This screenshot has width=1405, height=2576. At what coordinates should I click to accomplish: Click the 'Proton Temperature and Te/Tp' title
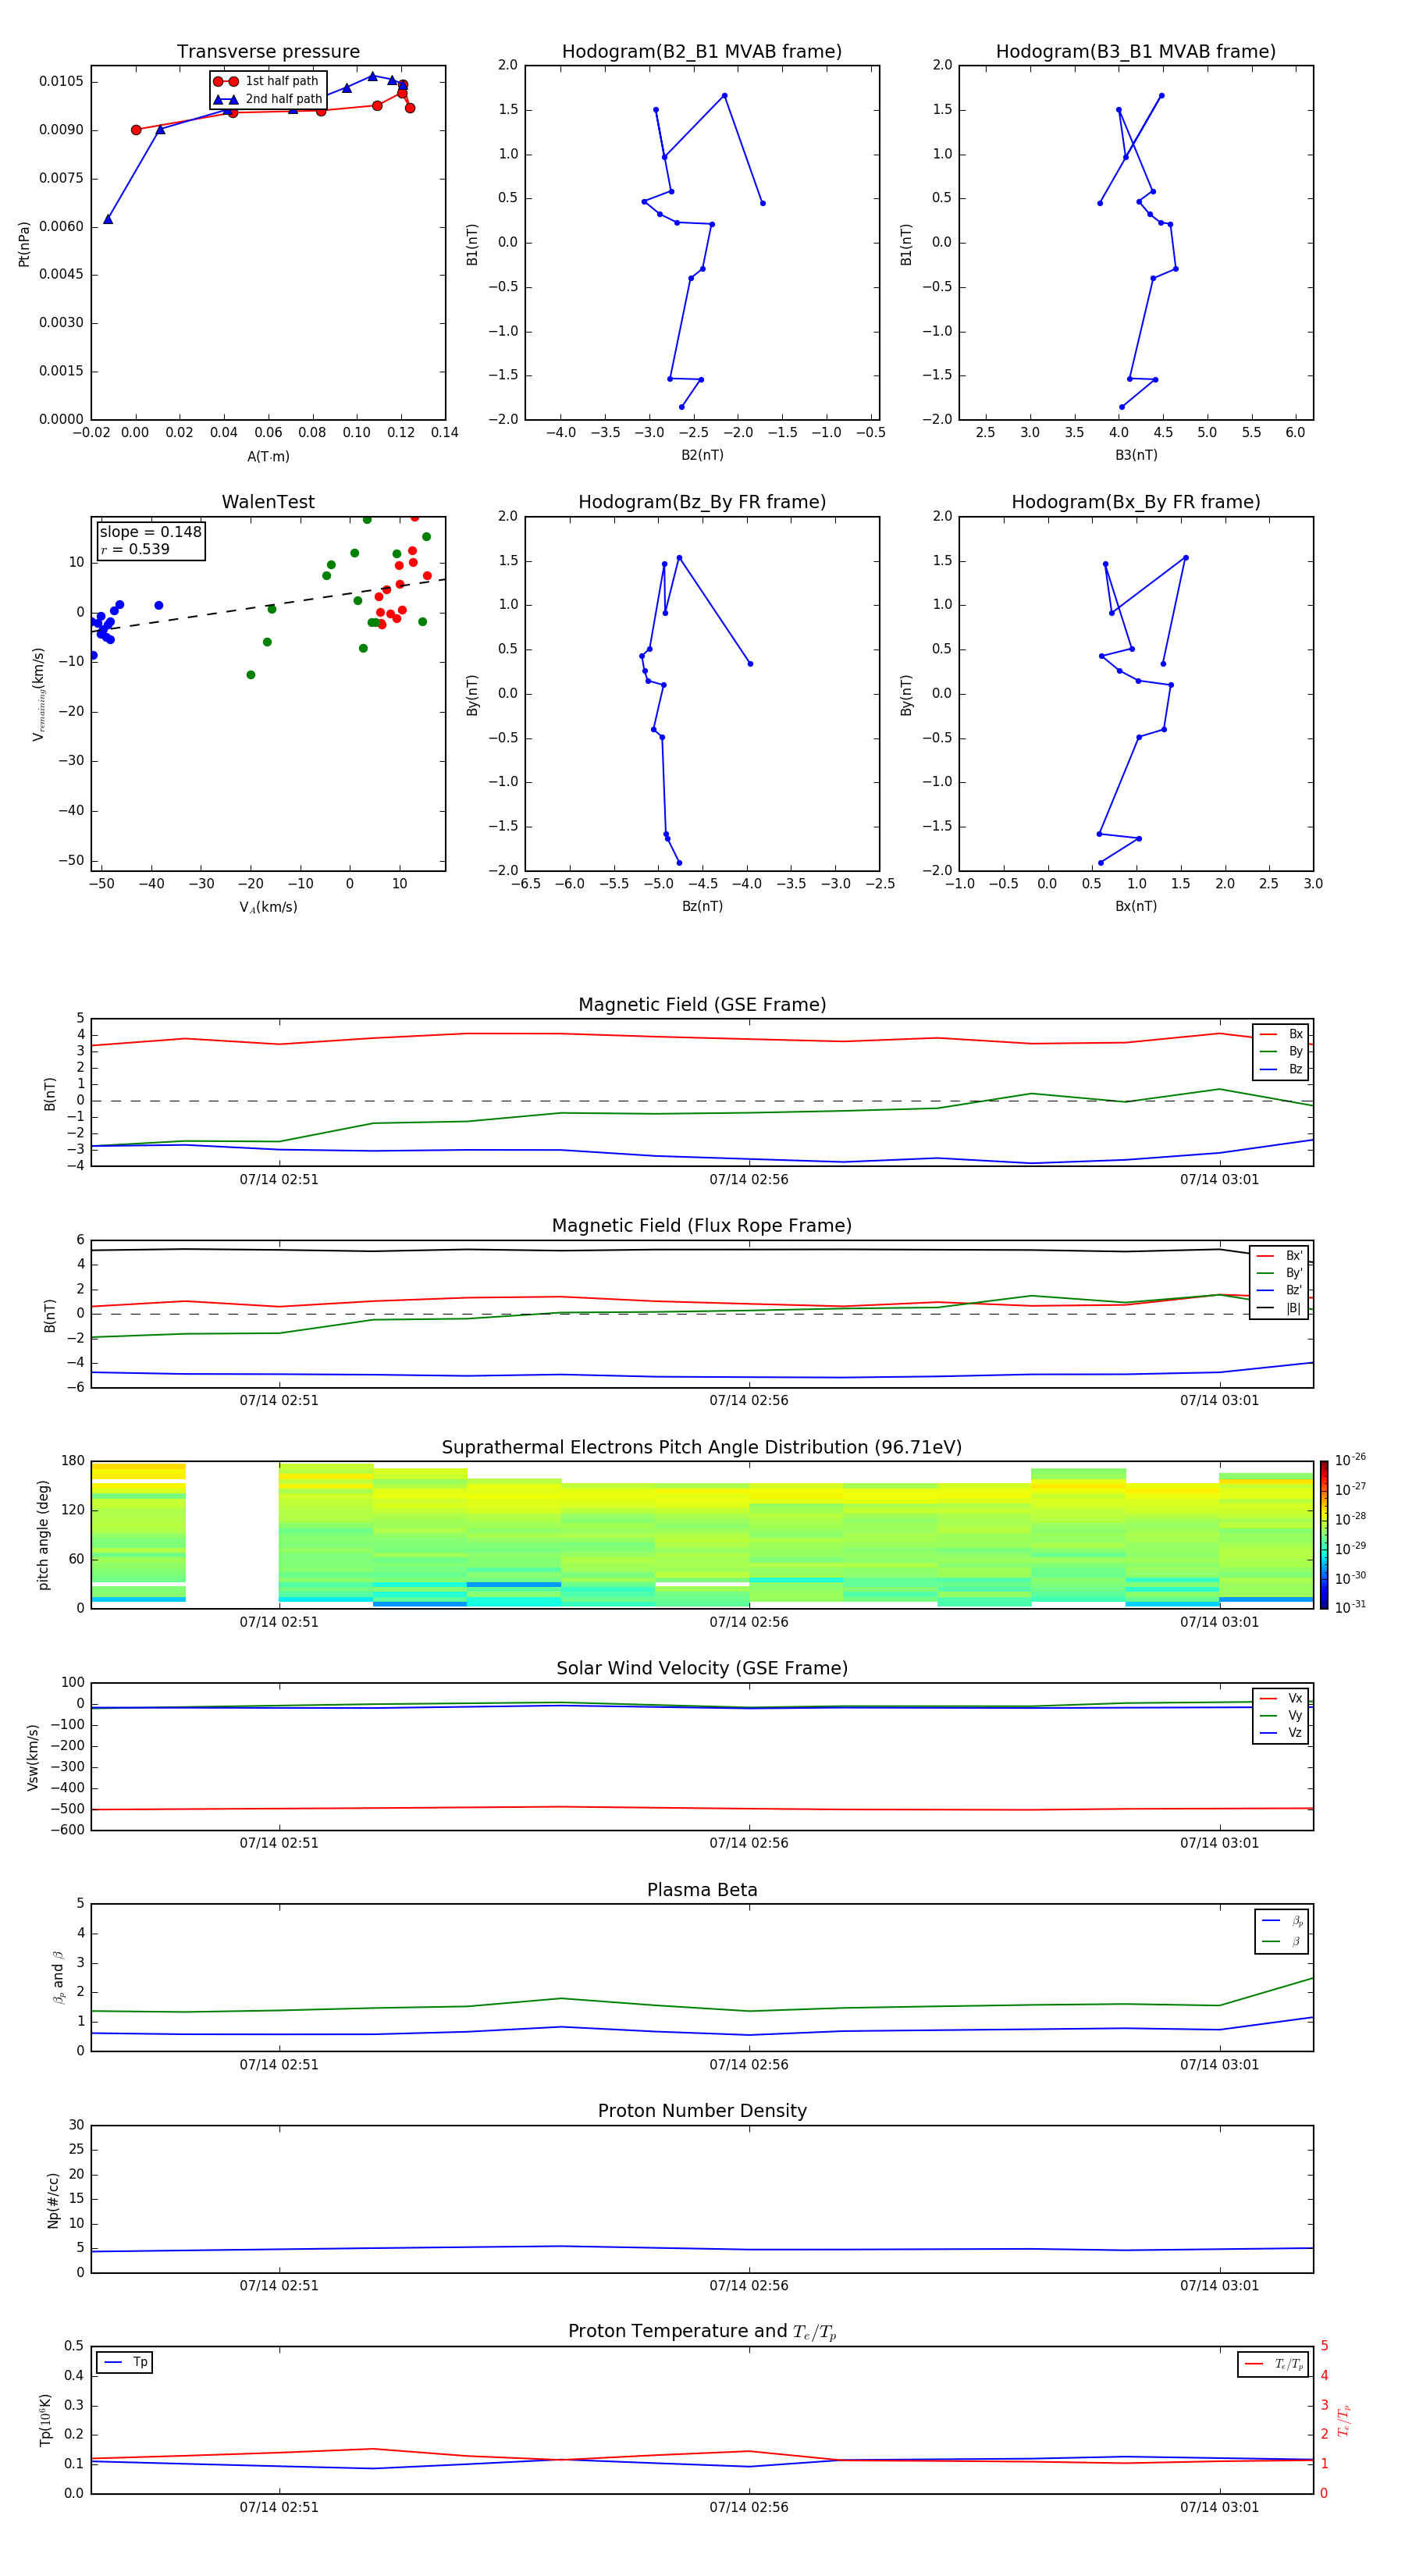(x=702, y=2332)
